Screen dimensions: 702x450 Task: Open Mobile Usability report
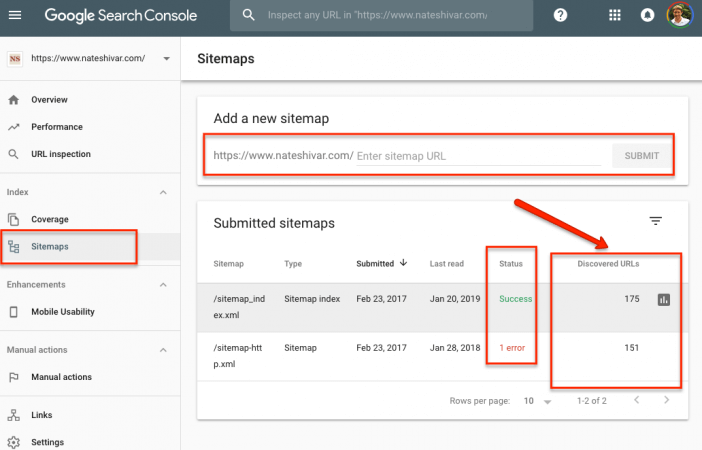click(x=63, y=312)
